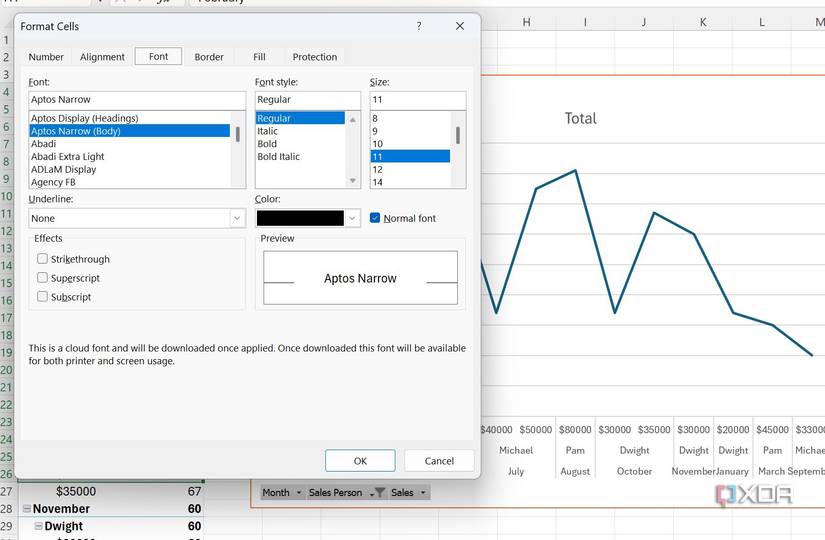Toggle the Normal font checkbox
The width and height of the screenshot is (825, 540).
[x=375, y=218]
